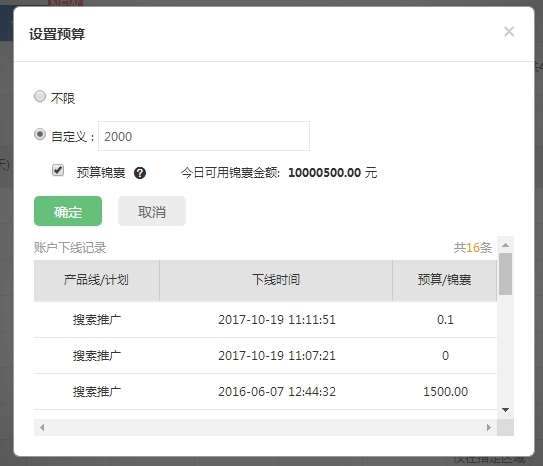This screenshot has width=543, height=466.
Task: Select the 自定义 radio option
Action: (x=40, y=134)
